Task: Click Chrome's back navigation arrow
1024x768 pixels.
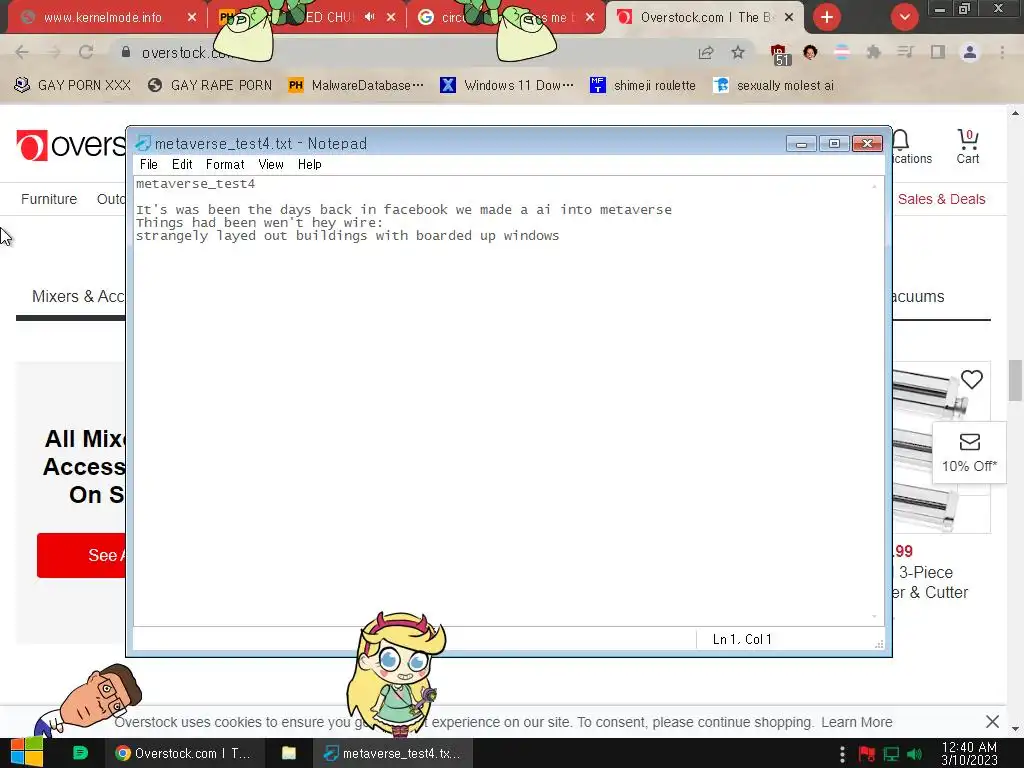Action: [x=22, y=52]
